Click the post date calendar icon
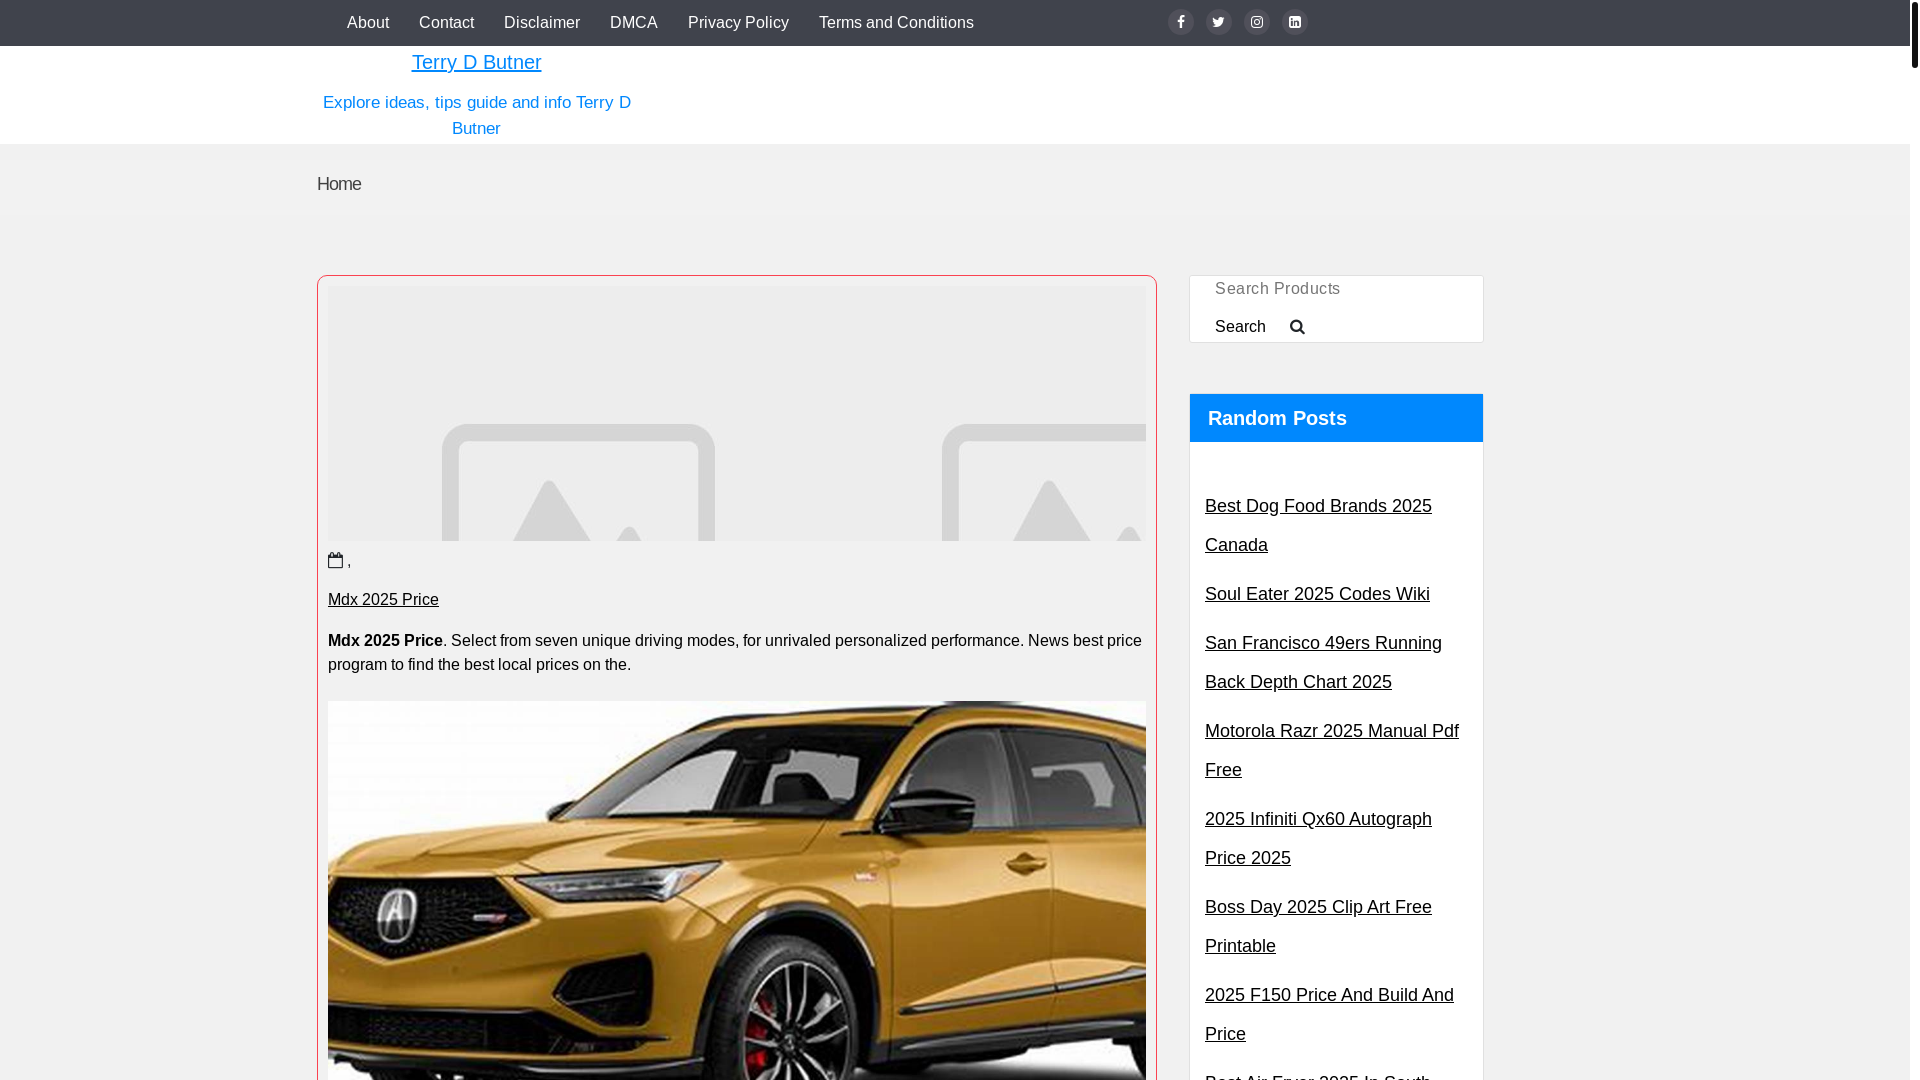 (336, 560)
